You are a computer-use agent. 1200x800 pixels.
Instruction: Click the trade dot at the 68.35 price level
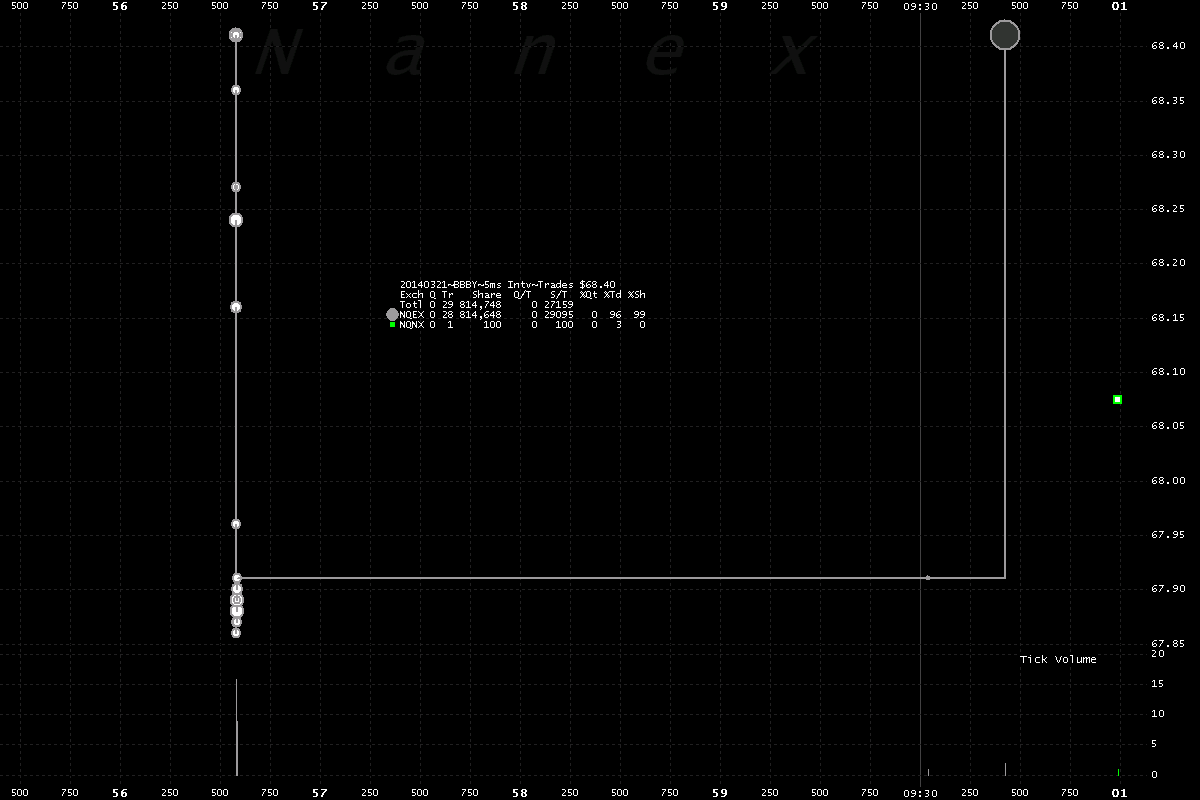236,90
